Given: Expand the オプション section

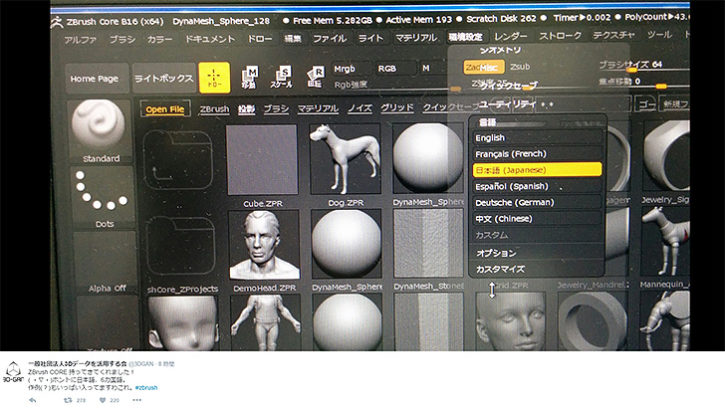Looking at the screenshot, I should coord(496,253).
